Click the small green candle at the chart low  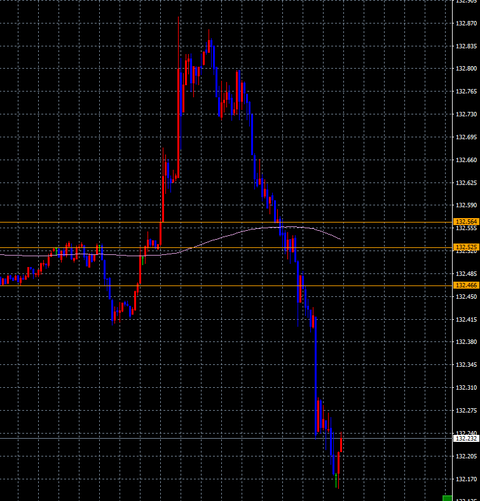tap(336, 480)
